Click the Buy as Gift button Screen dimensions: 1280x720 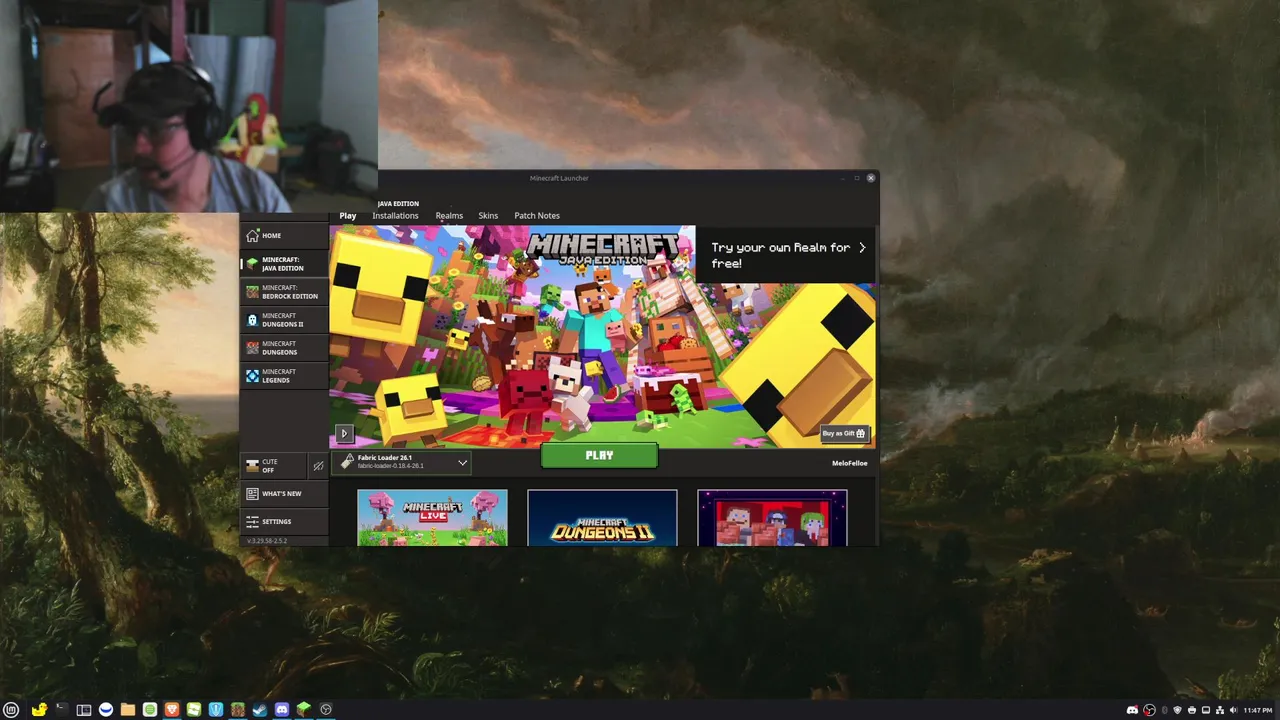coord(844,433)
